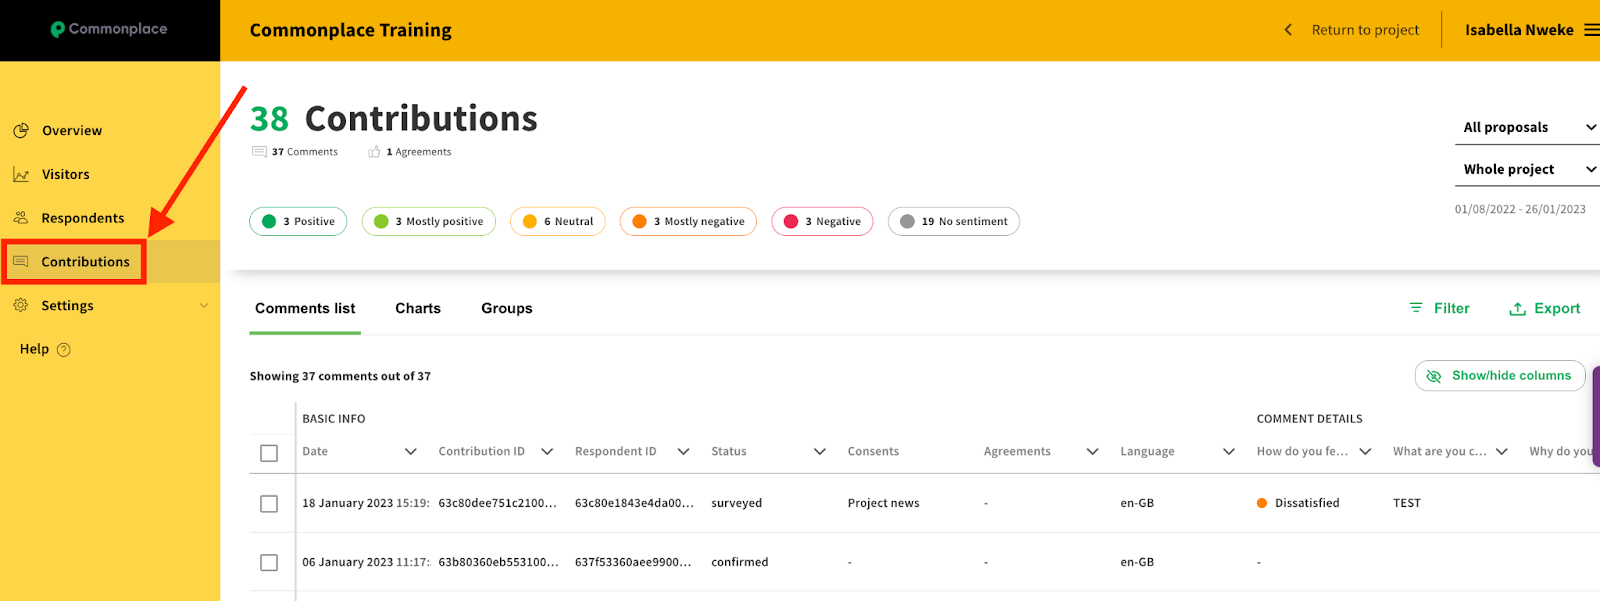Tick the select-all checkbox in table header
Image resolution: width=1600 pixels, height=601 pixels.
(269, 453)
